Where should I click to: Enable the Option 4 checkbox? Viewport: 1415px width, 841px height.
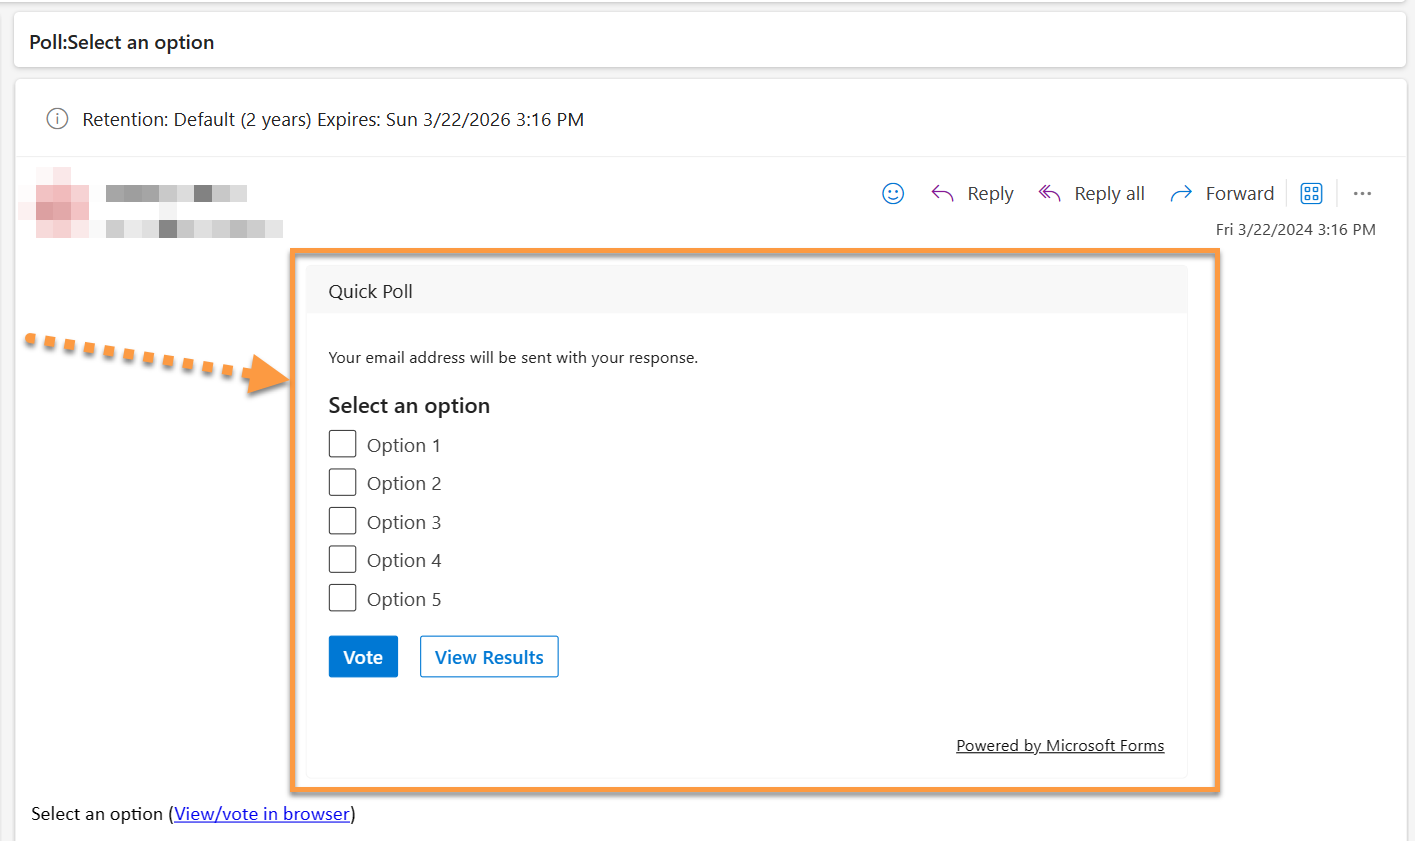point(342,560)
